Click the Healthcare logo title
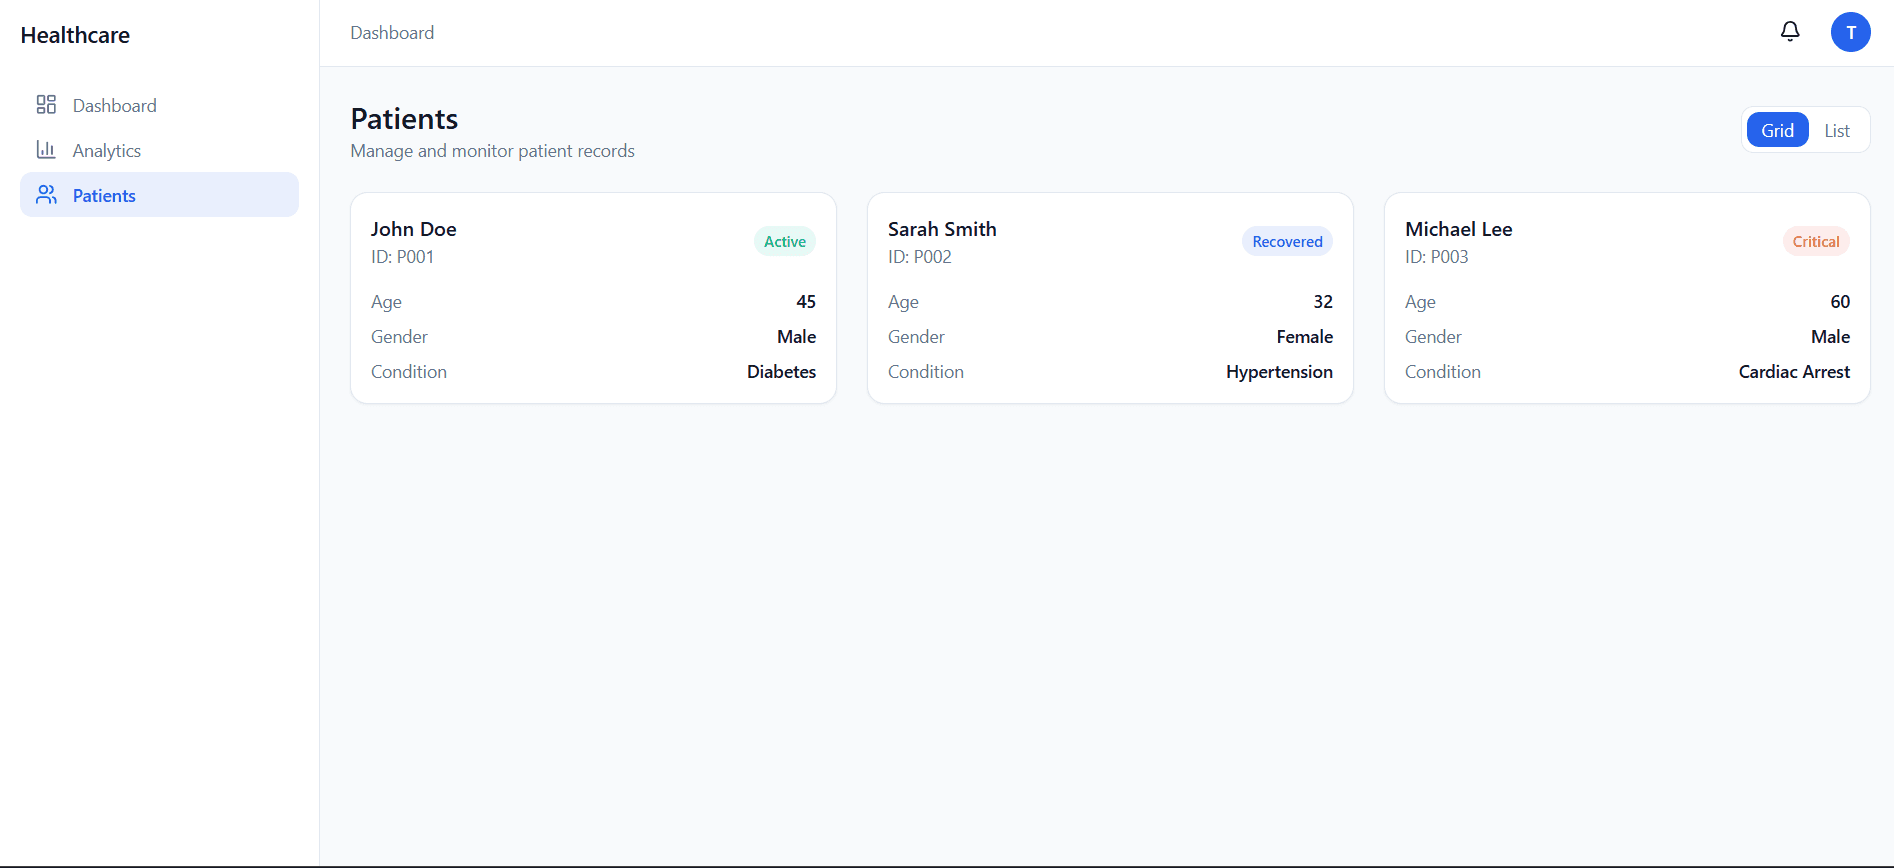Viewport: 1894px width, 868px height. coord(75,35)
